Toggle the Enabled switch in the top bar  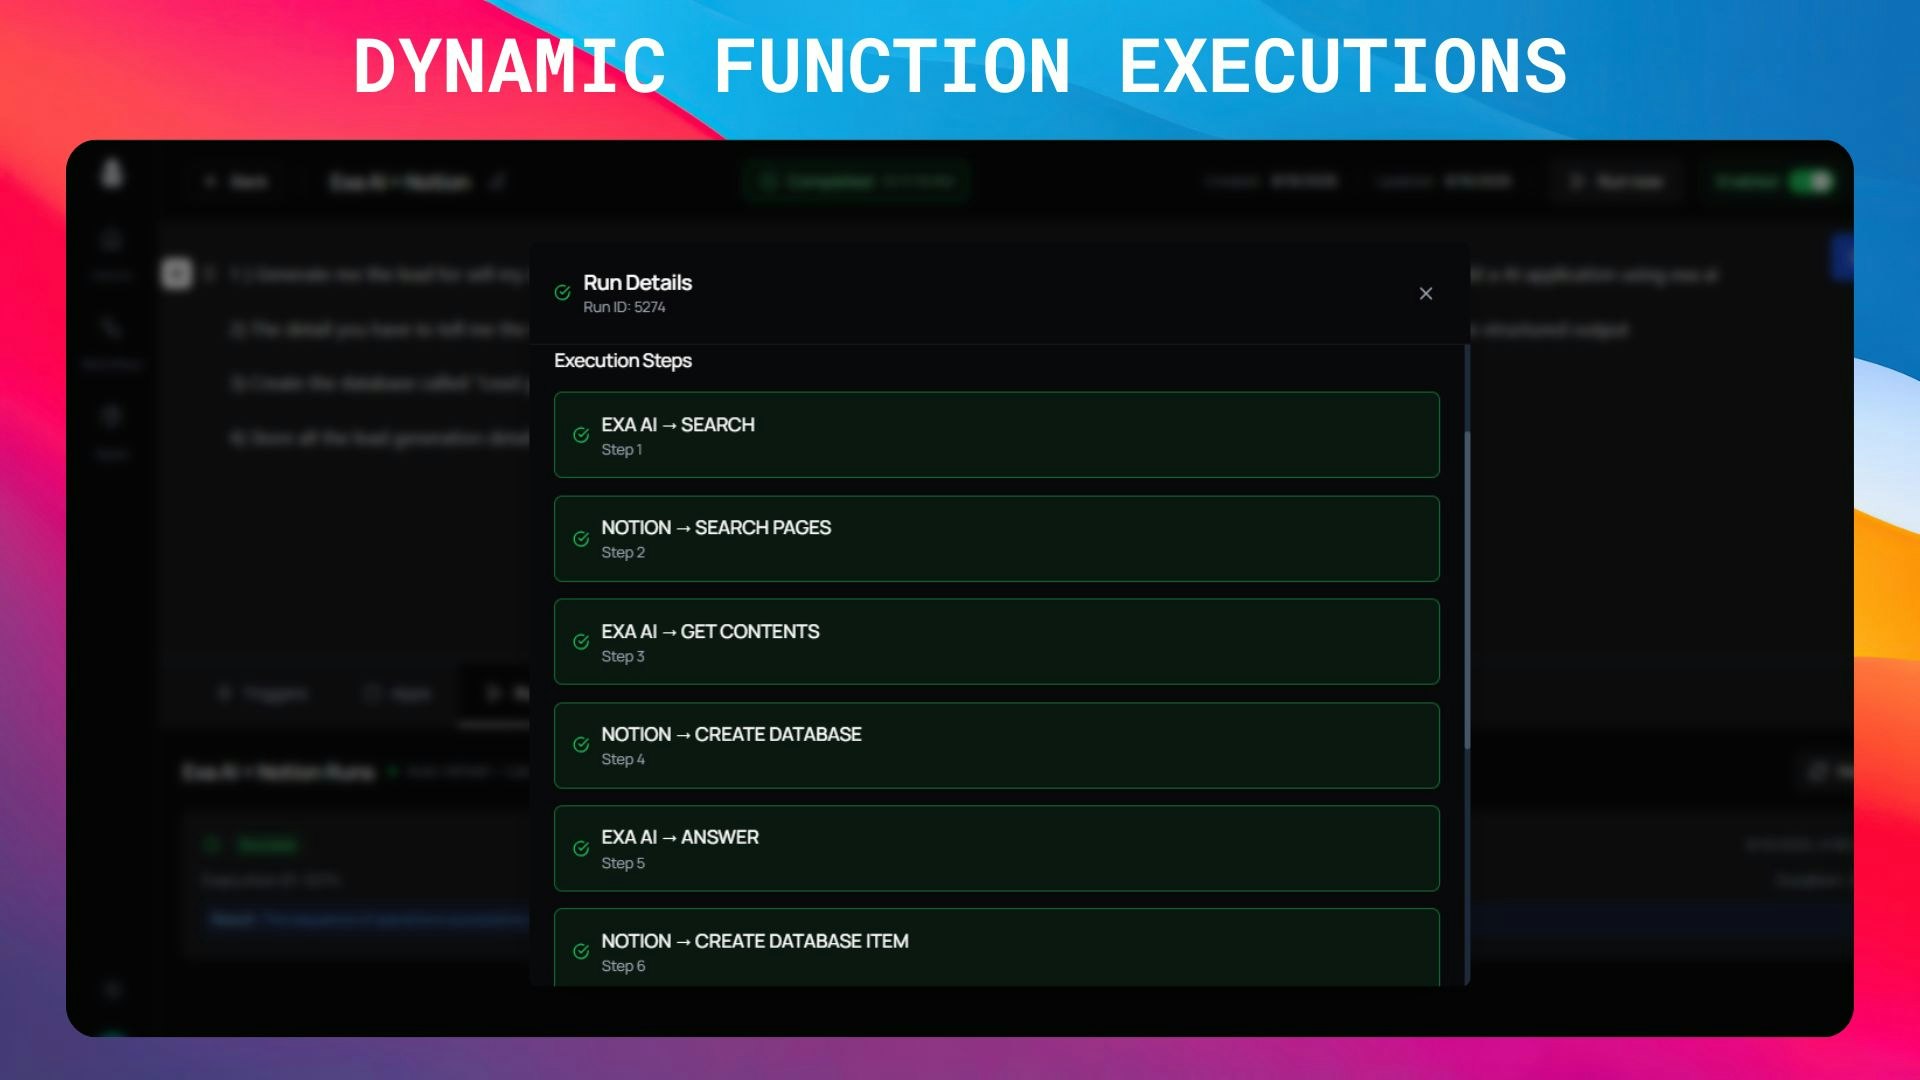(1810, 181)
